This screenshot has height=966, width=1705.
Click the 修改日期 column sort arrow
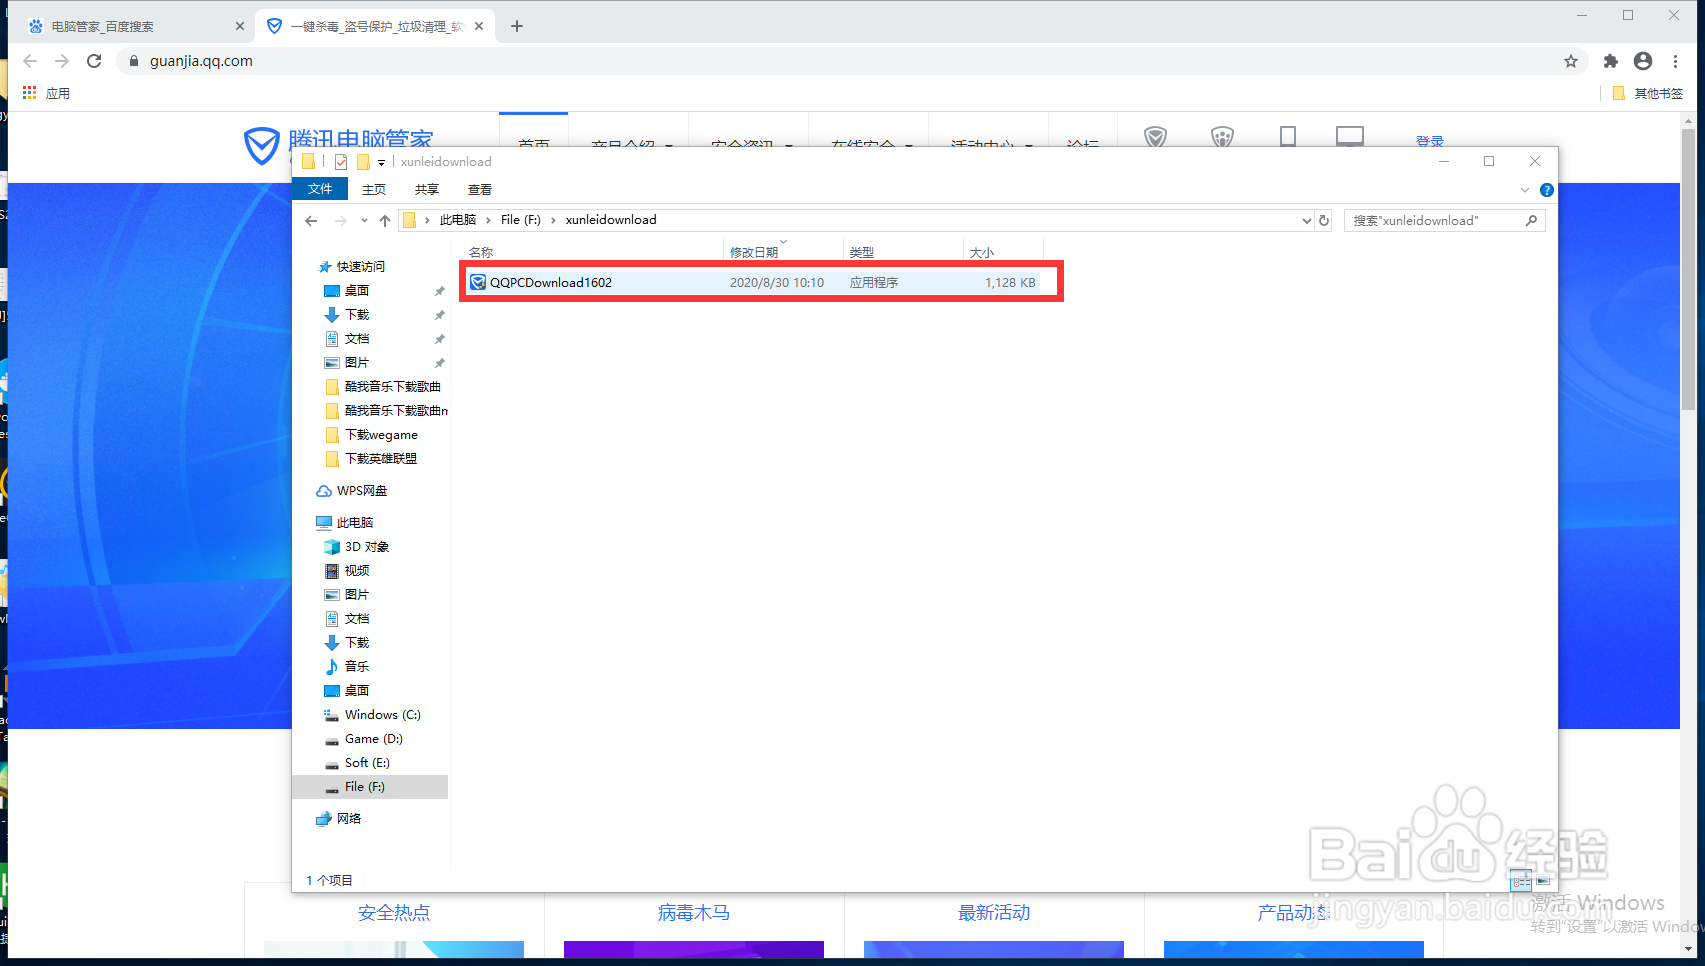coord(784,243)
